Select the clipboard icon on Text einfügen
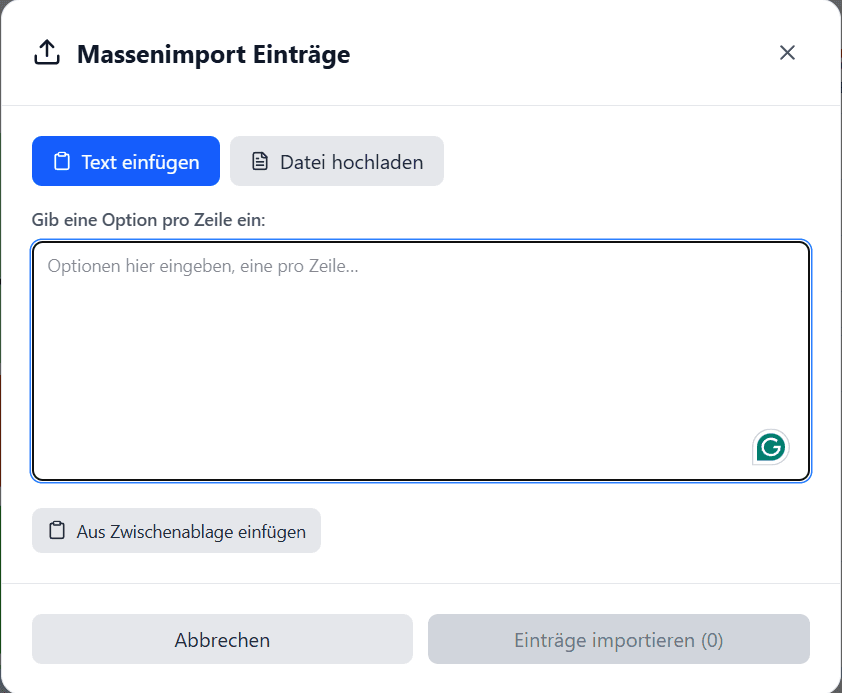This screenshot has width=842, height=693. point(60,160)
